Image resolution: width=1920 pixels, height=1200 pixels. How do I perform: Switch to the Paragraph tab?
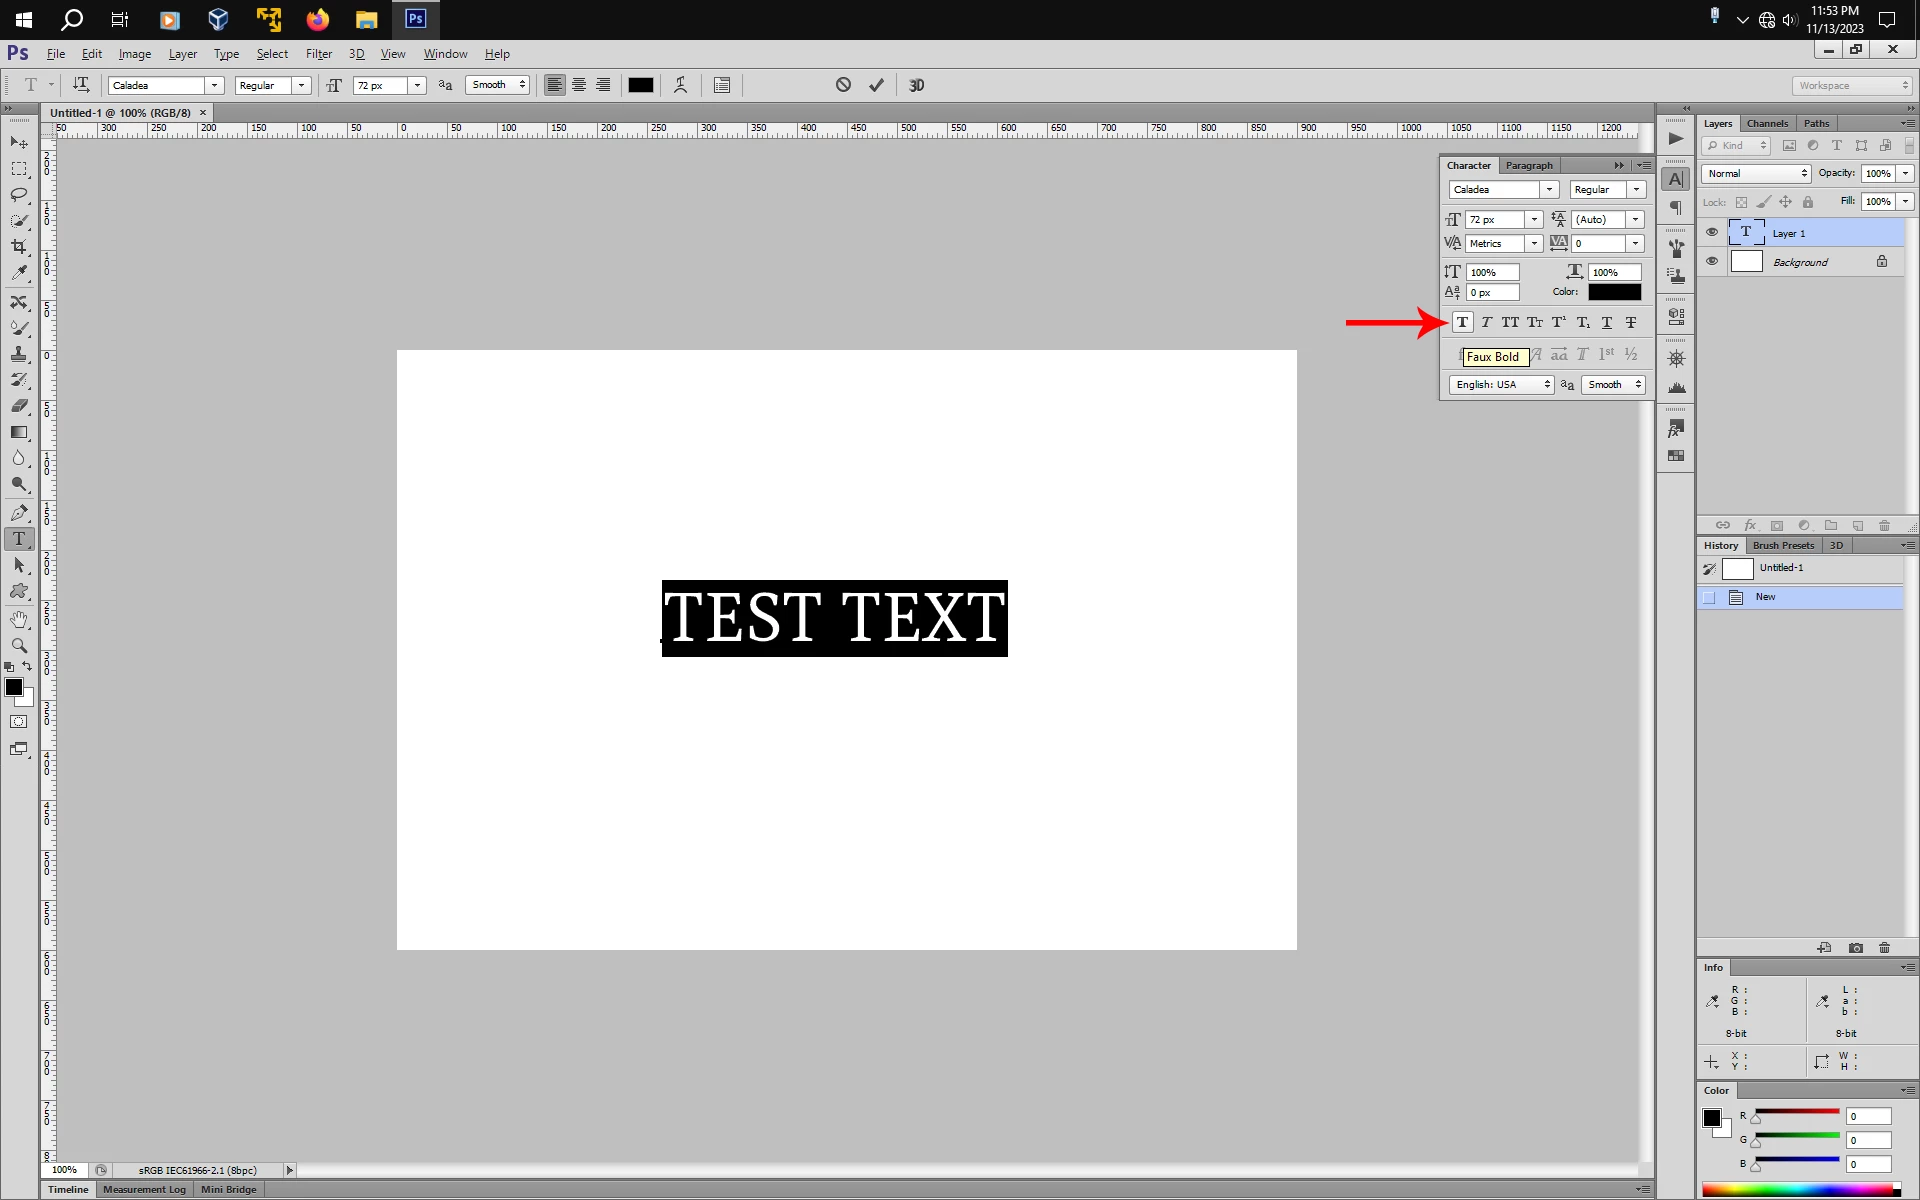tap(1529, 165)
